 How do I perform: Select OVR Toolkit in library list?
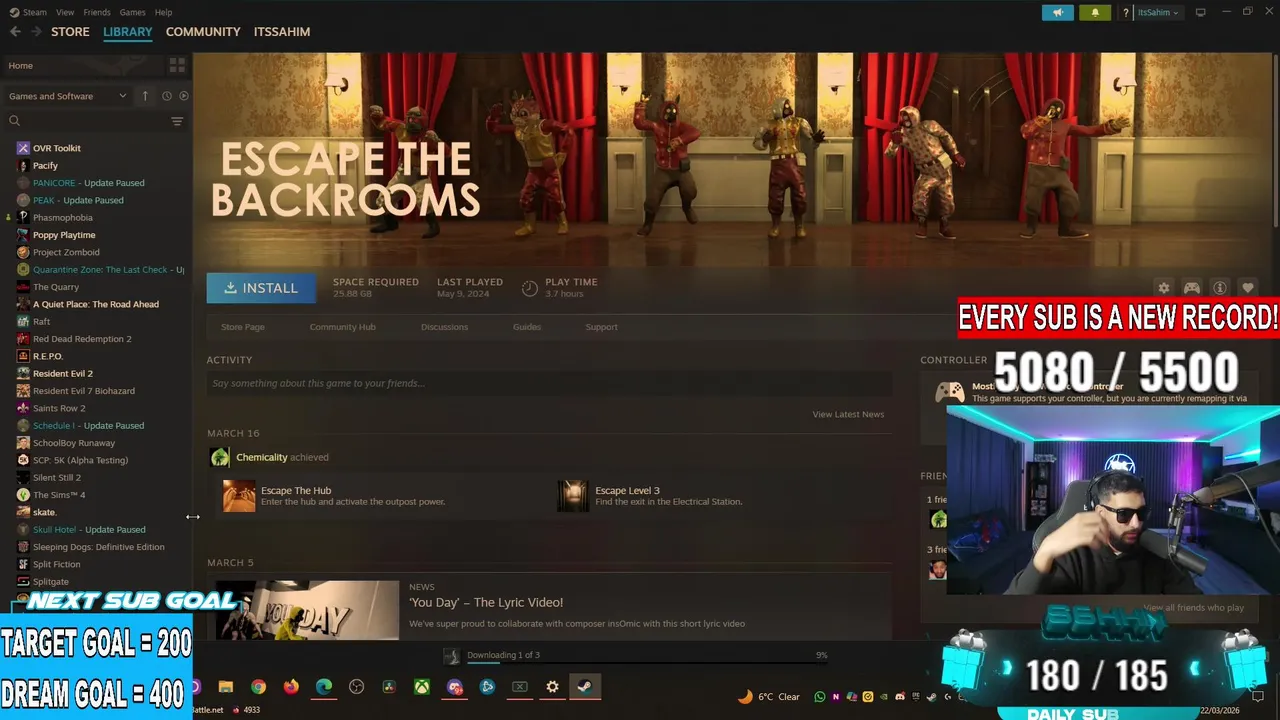56,148
